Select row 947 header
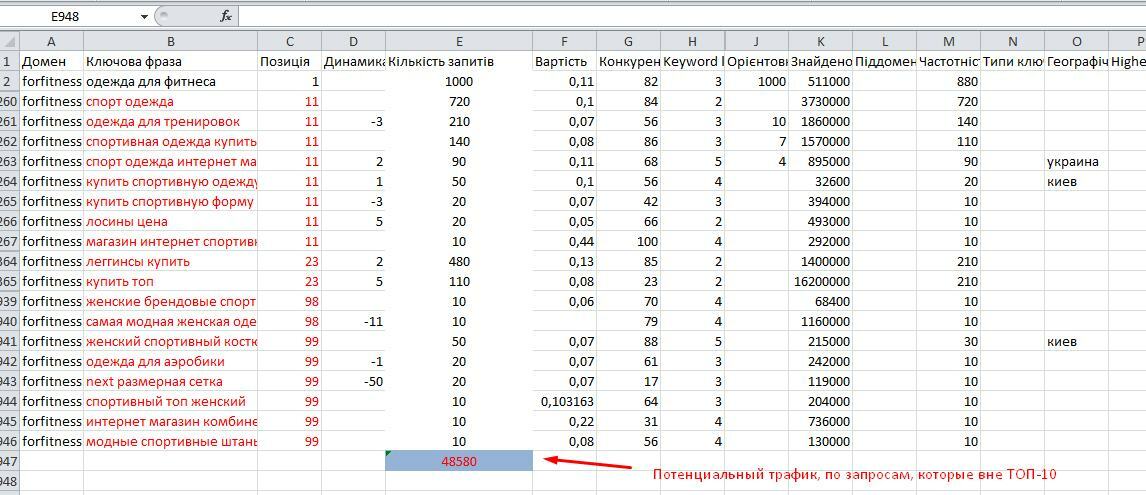The image size is (1146, 495). click(x=10, y=461)
